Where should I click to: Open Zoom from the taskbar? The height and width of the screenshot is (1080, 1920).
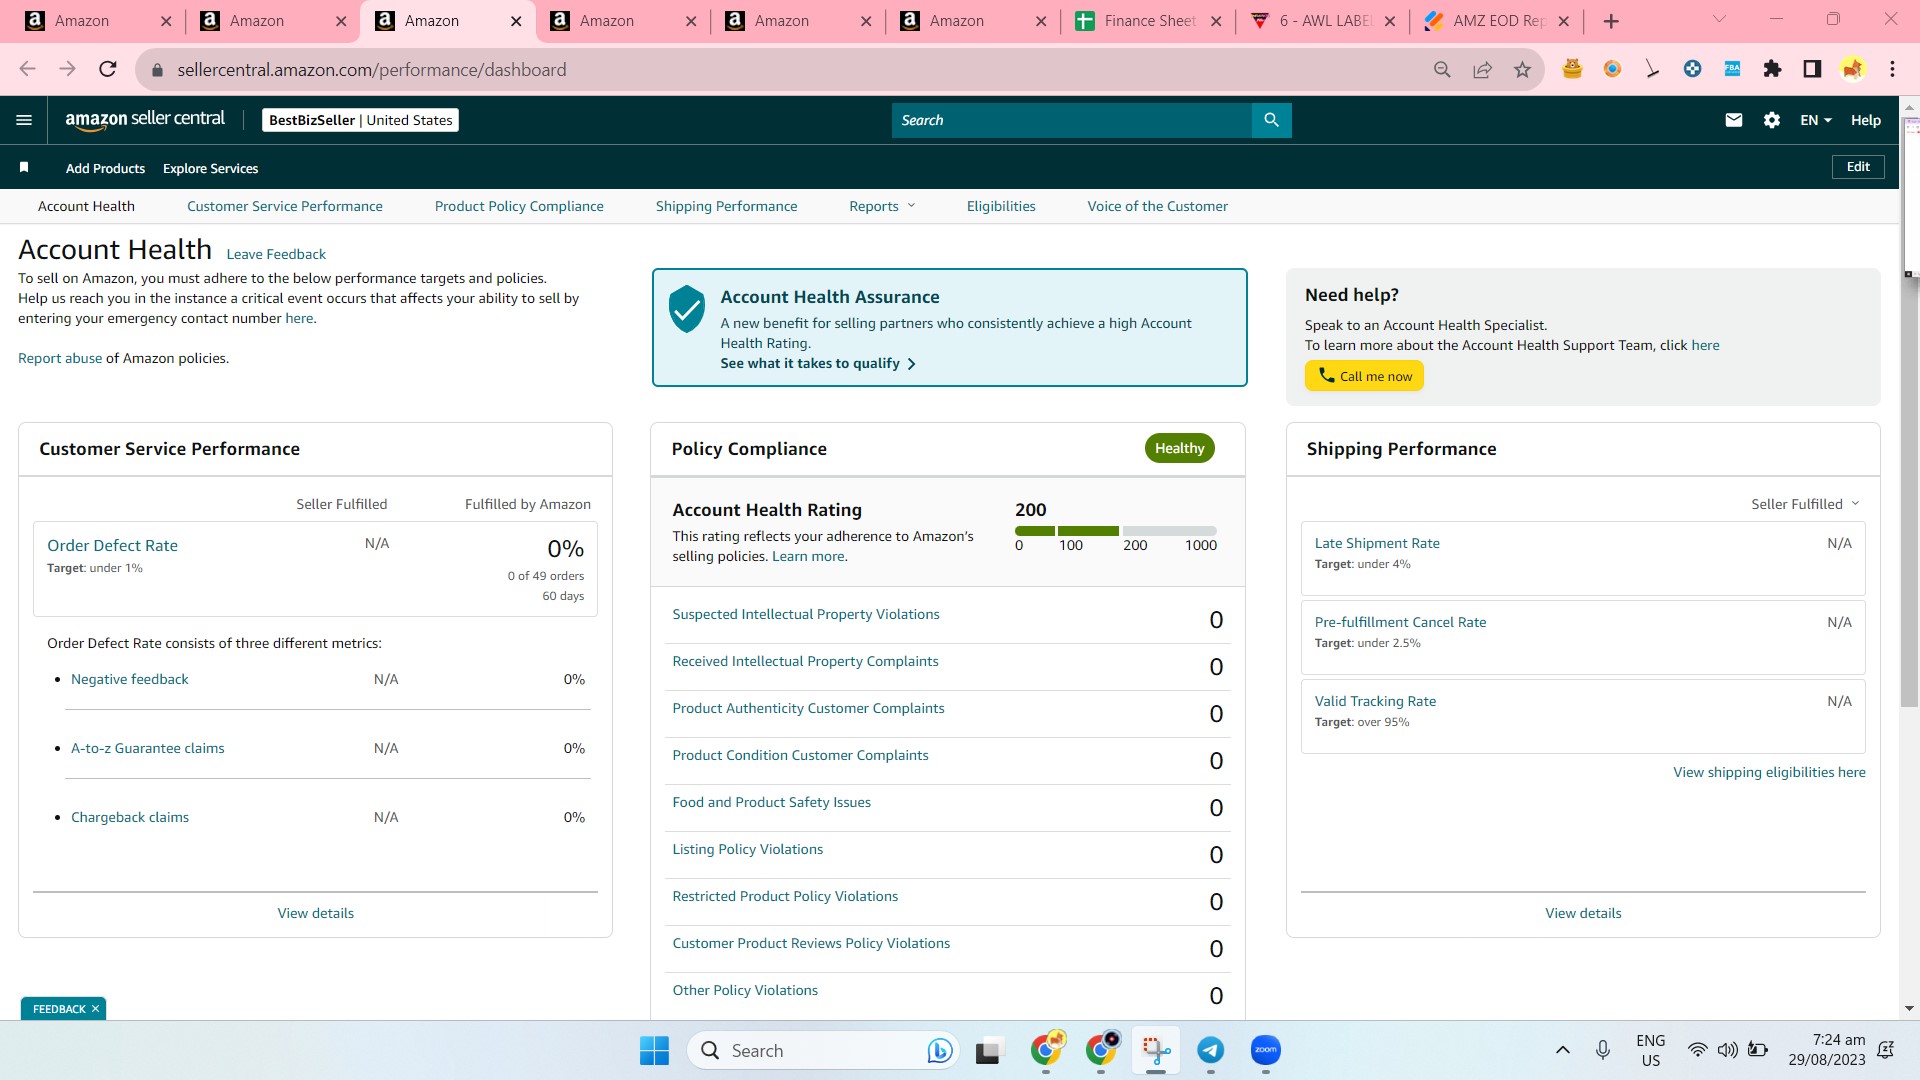[x=1265, y=1050]
